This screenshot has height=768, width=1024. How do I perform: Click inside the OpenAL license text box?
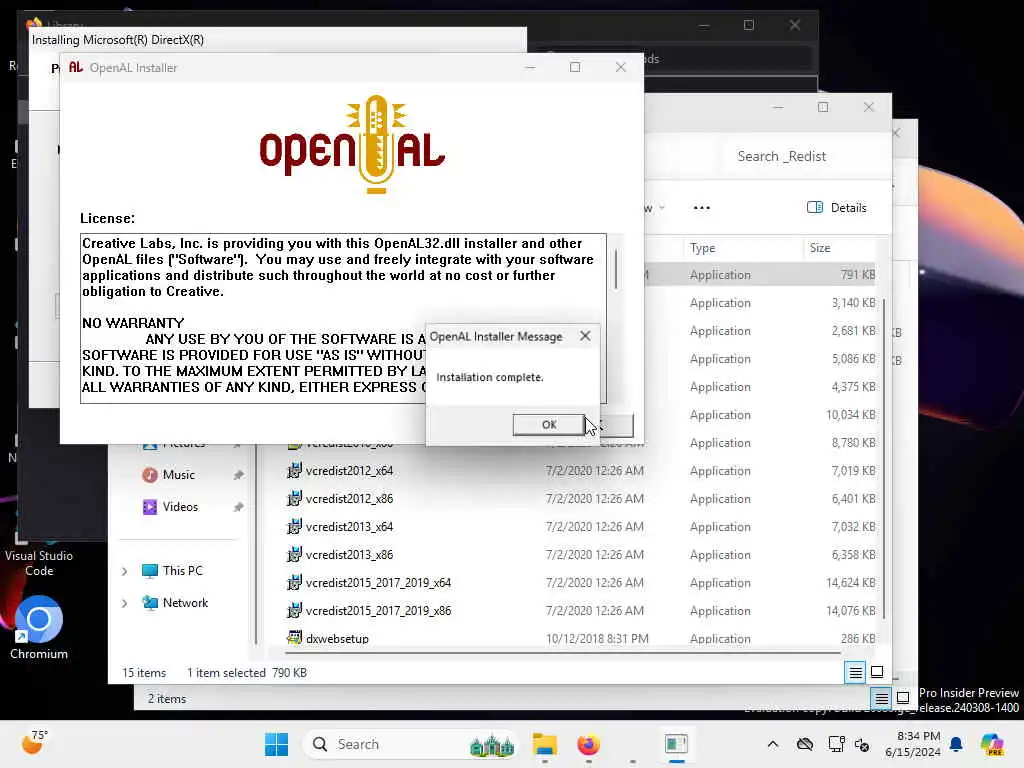coord(344,318)
